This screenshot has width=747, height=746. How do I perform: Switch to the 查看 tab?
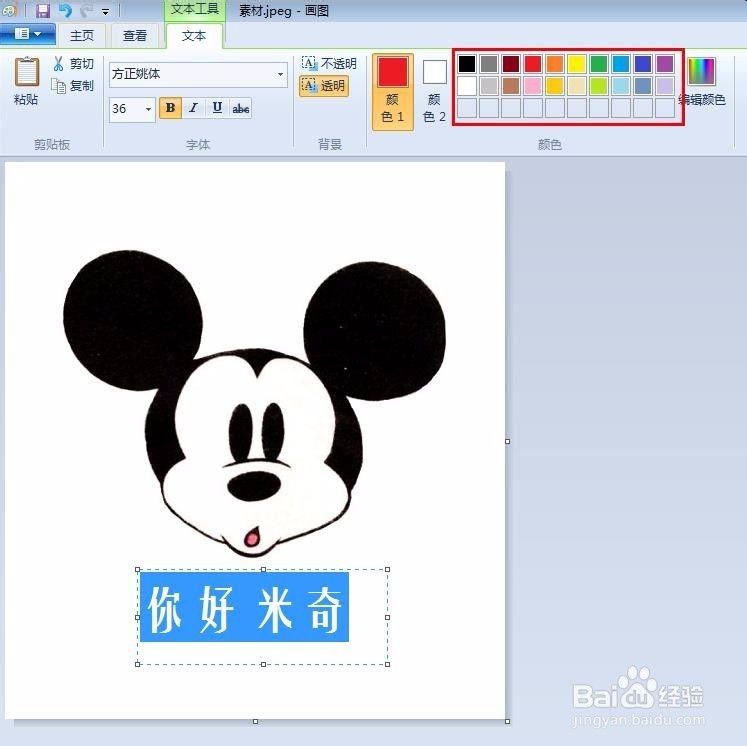[135, 36]
